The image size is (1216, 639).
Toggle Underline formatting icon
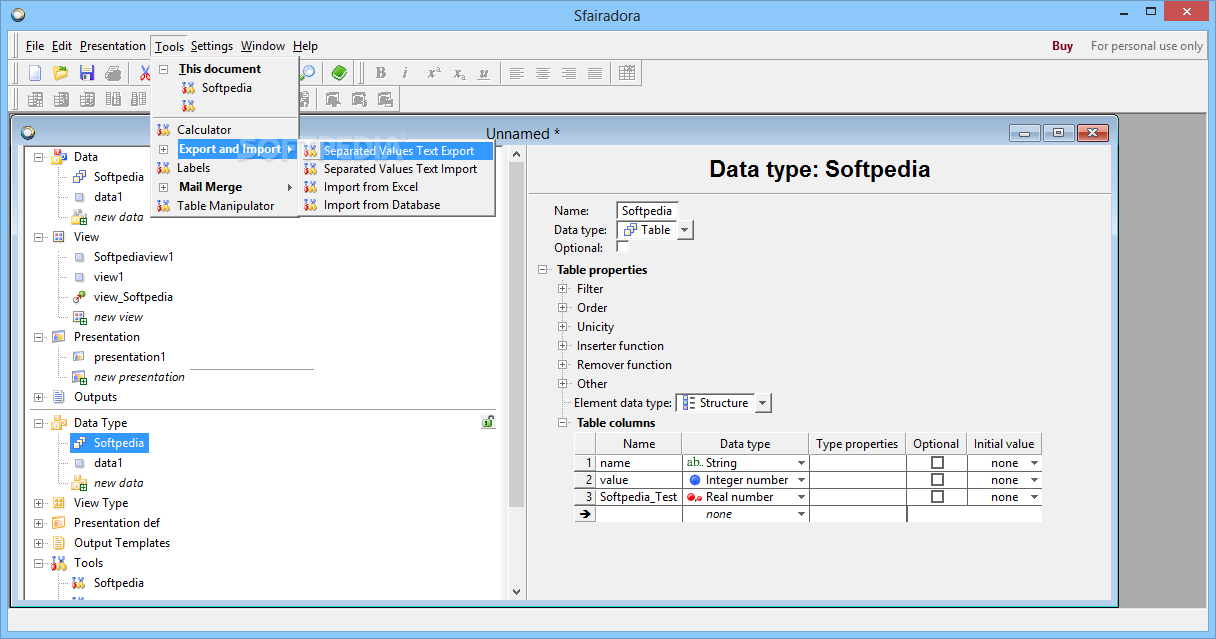tap(484, 73)
